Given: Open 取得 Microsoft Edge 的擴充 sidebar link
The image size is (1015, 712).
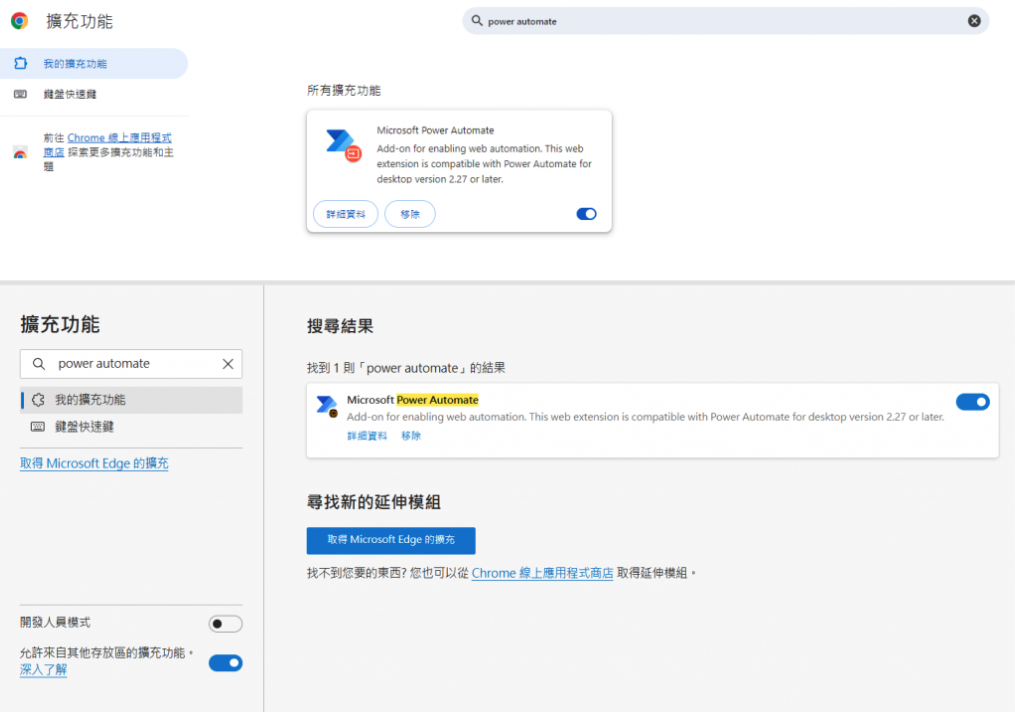Looking at the screenshot, I should tap(95, 463).
